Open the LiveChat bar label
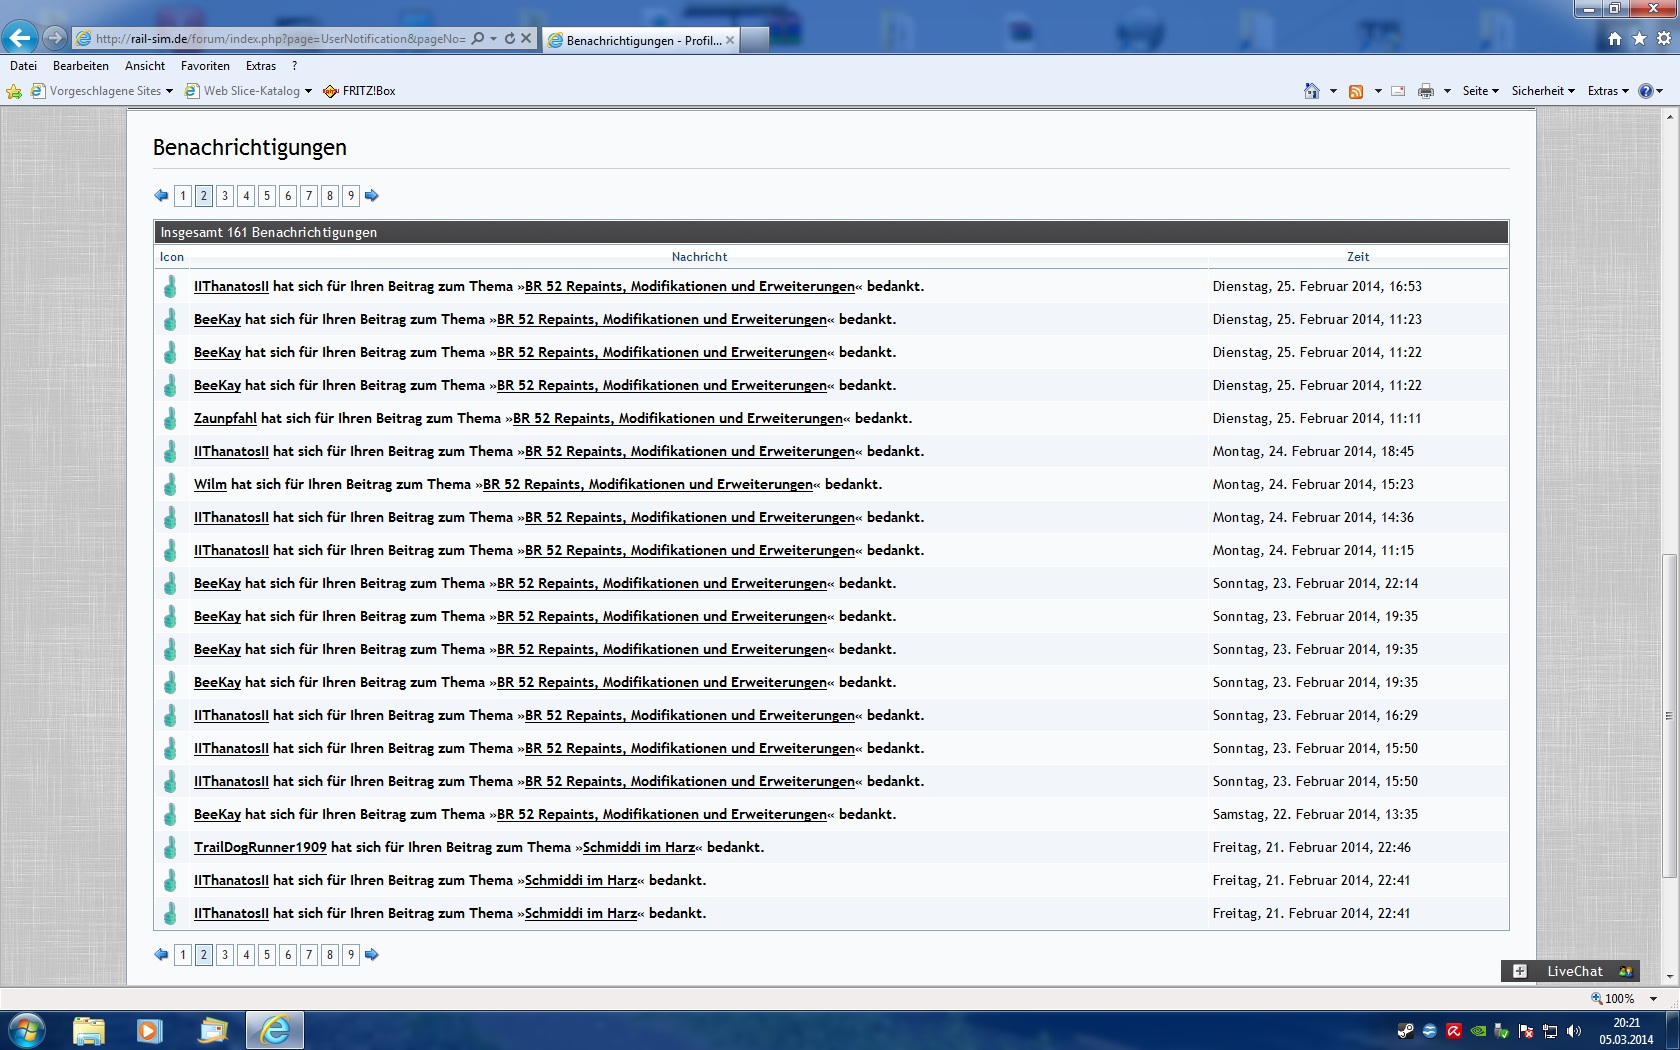1680x1050 pixels. pos(1575,971)
